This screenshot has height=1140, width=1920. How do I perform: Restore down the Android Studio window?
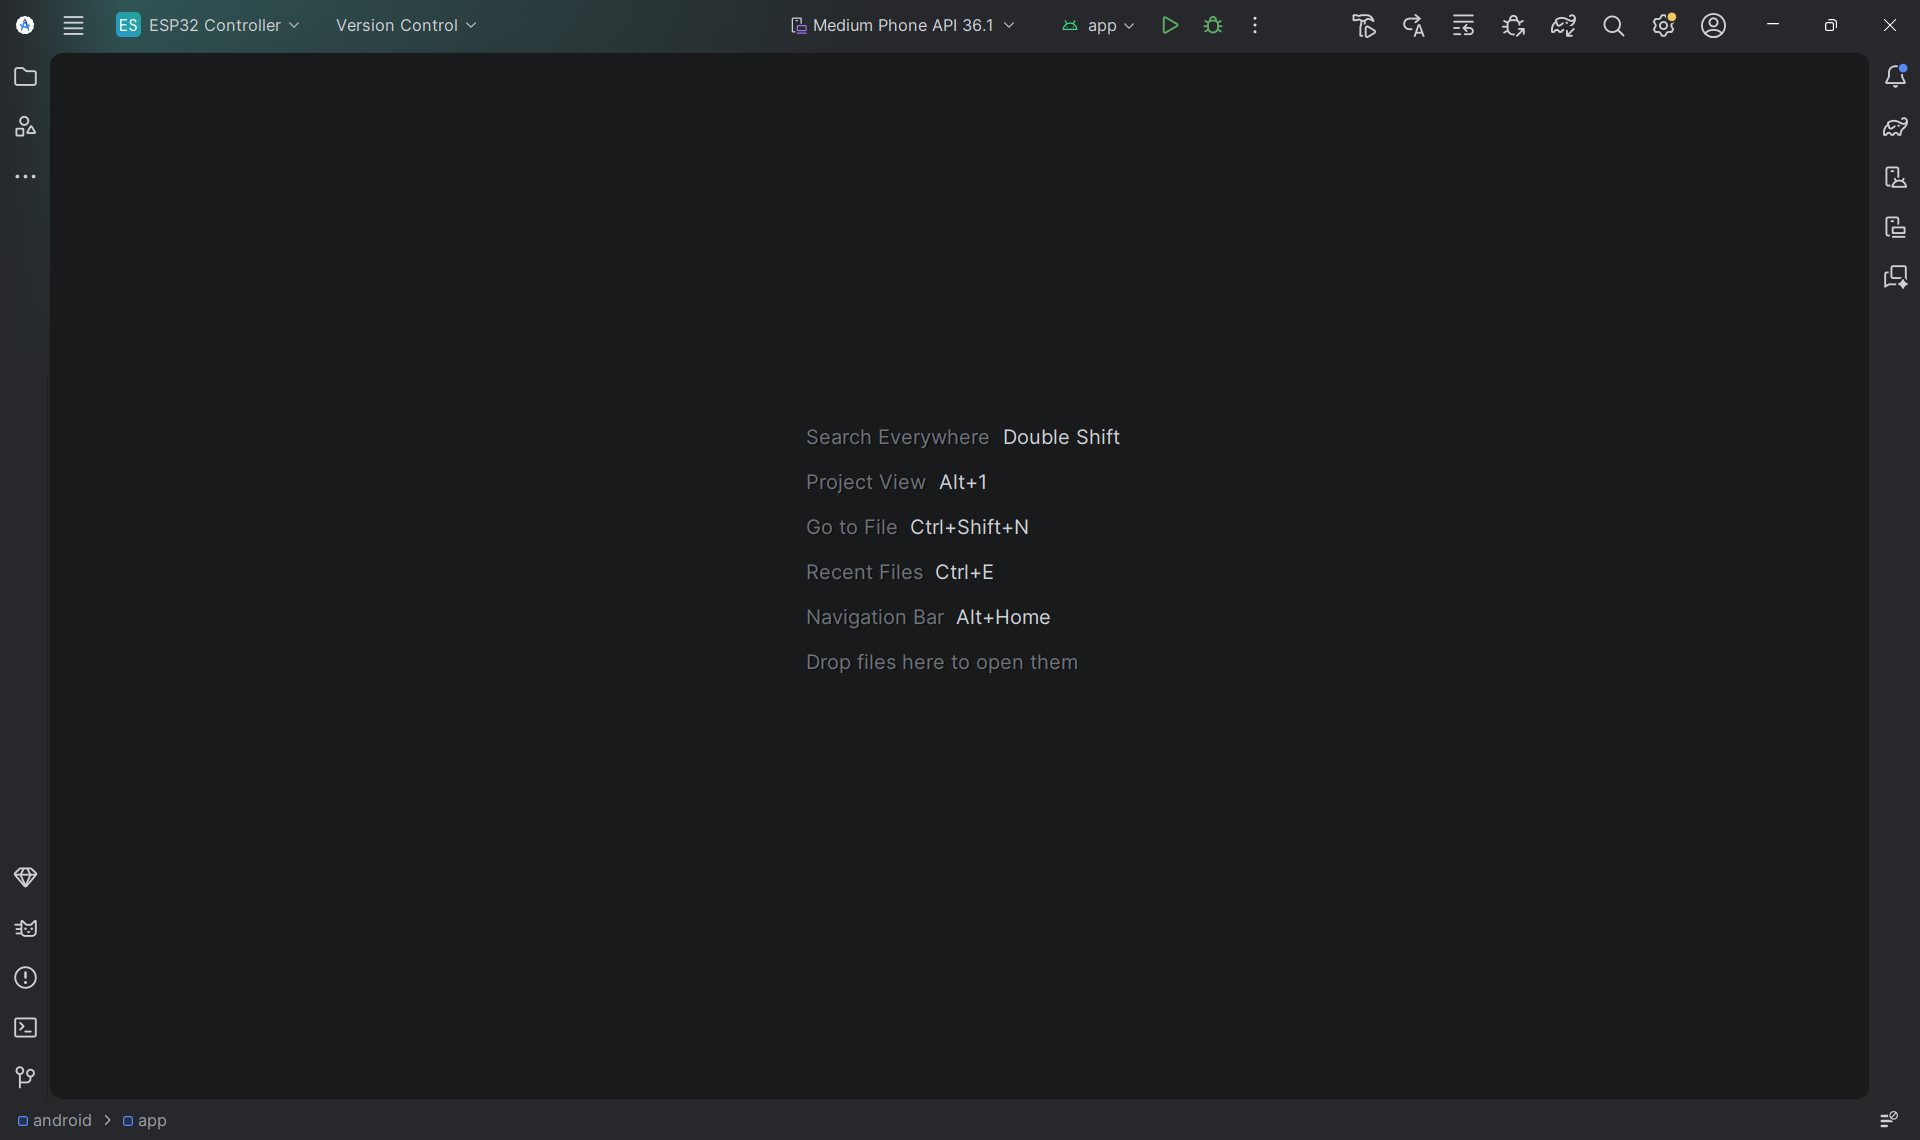1830,25
